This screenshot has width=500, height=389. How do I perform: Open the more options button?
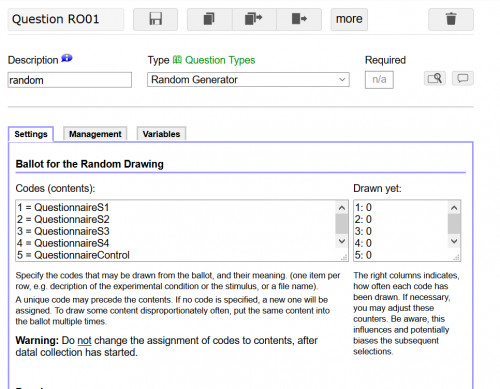click(349, 19)
